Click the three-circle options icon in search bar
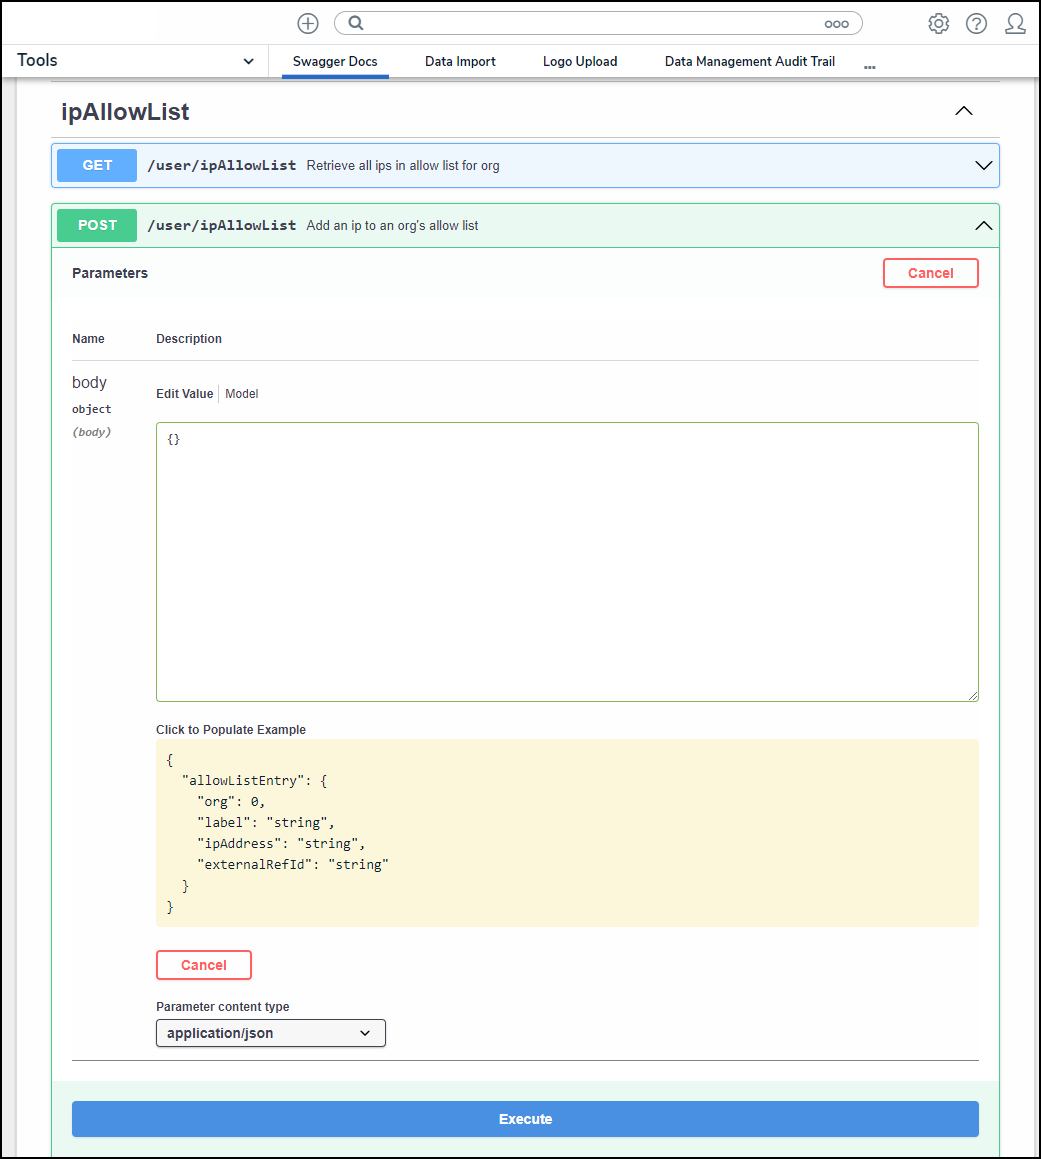This screenshot has width=1041, height=1159. [836, 24]
